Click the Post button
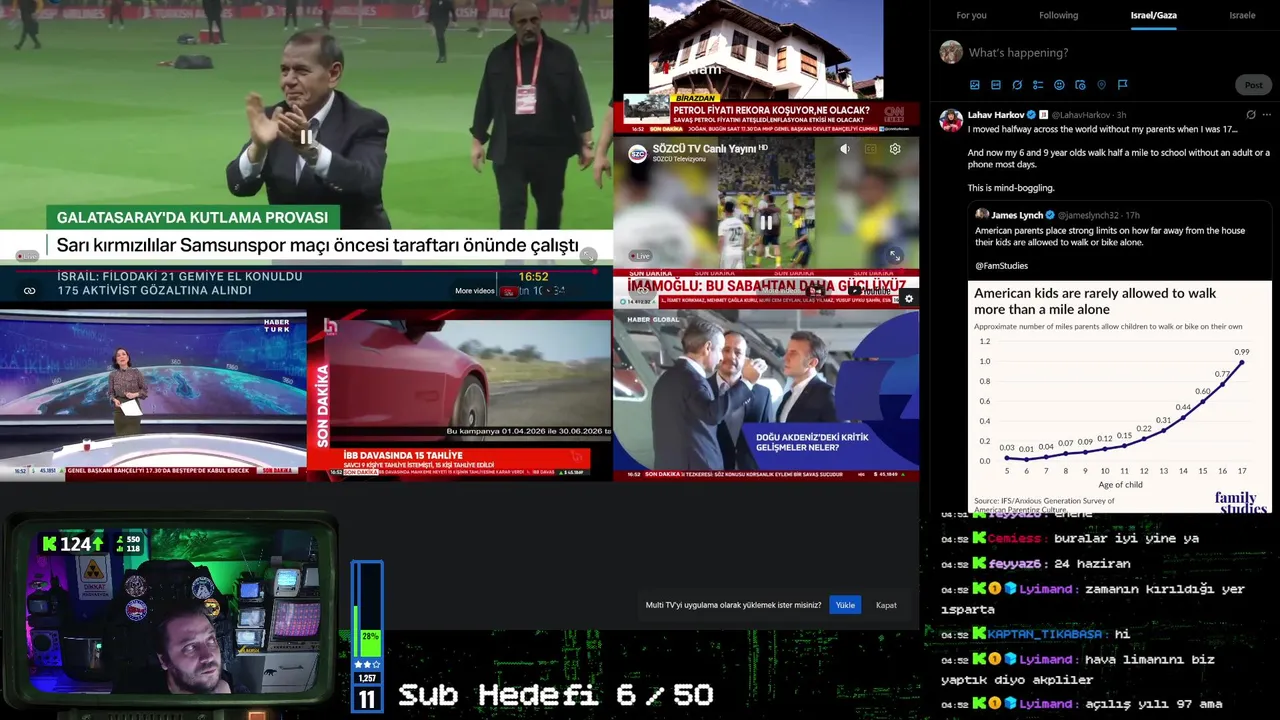The width and height of the screenshot is (1280, 720). coord(1253,85)
